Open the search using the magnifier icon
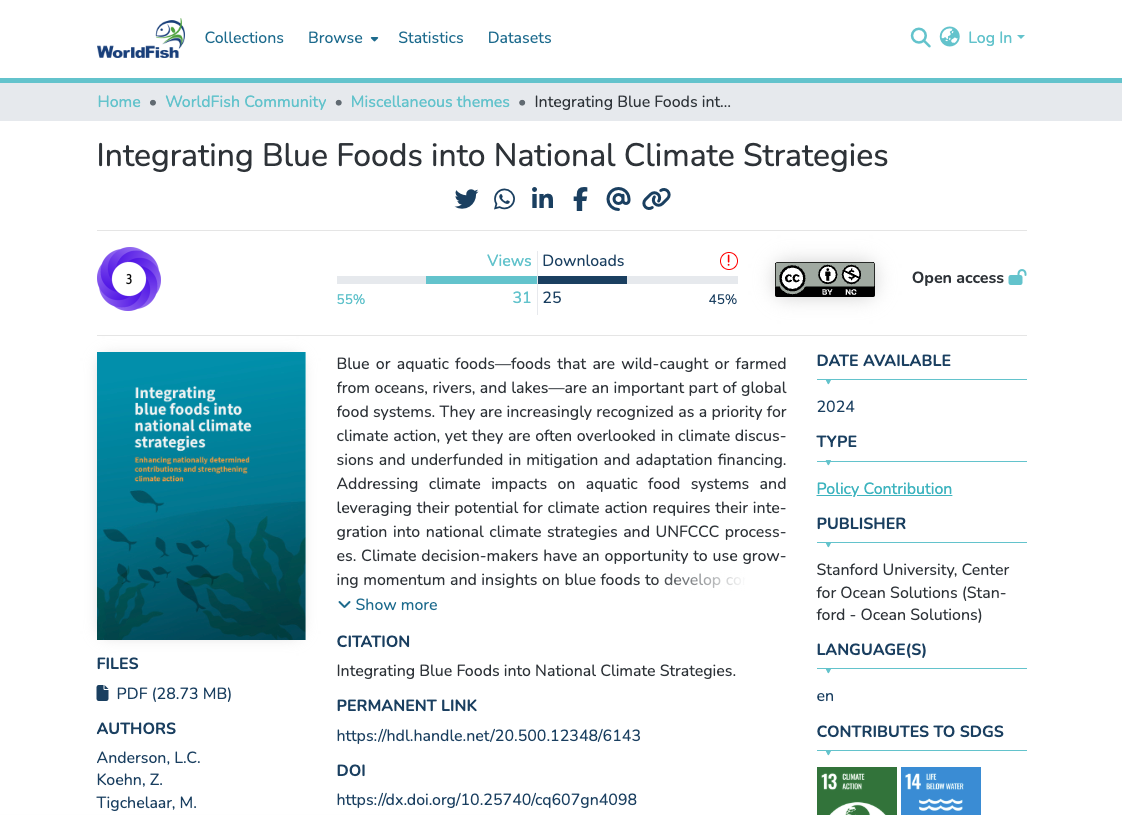Screen dimensions: 1122x815 [920, 37]
